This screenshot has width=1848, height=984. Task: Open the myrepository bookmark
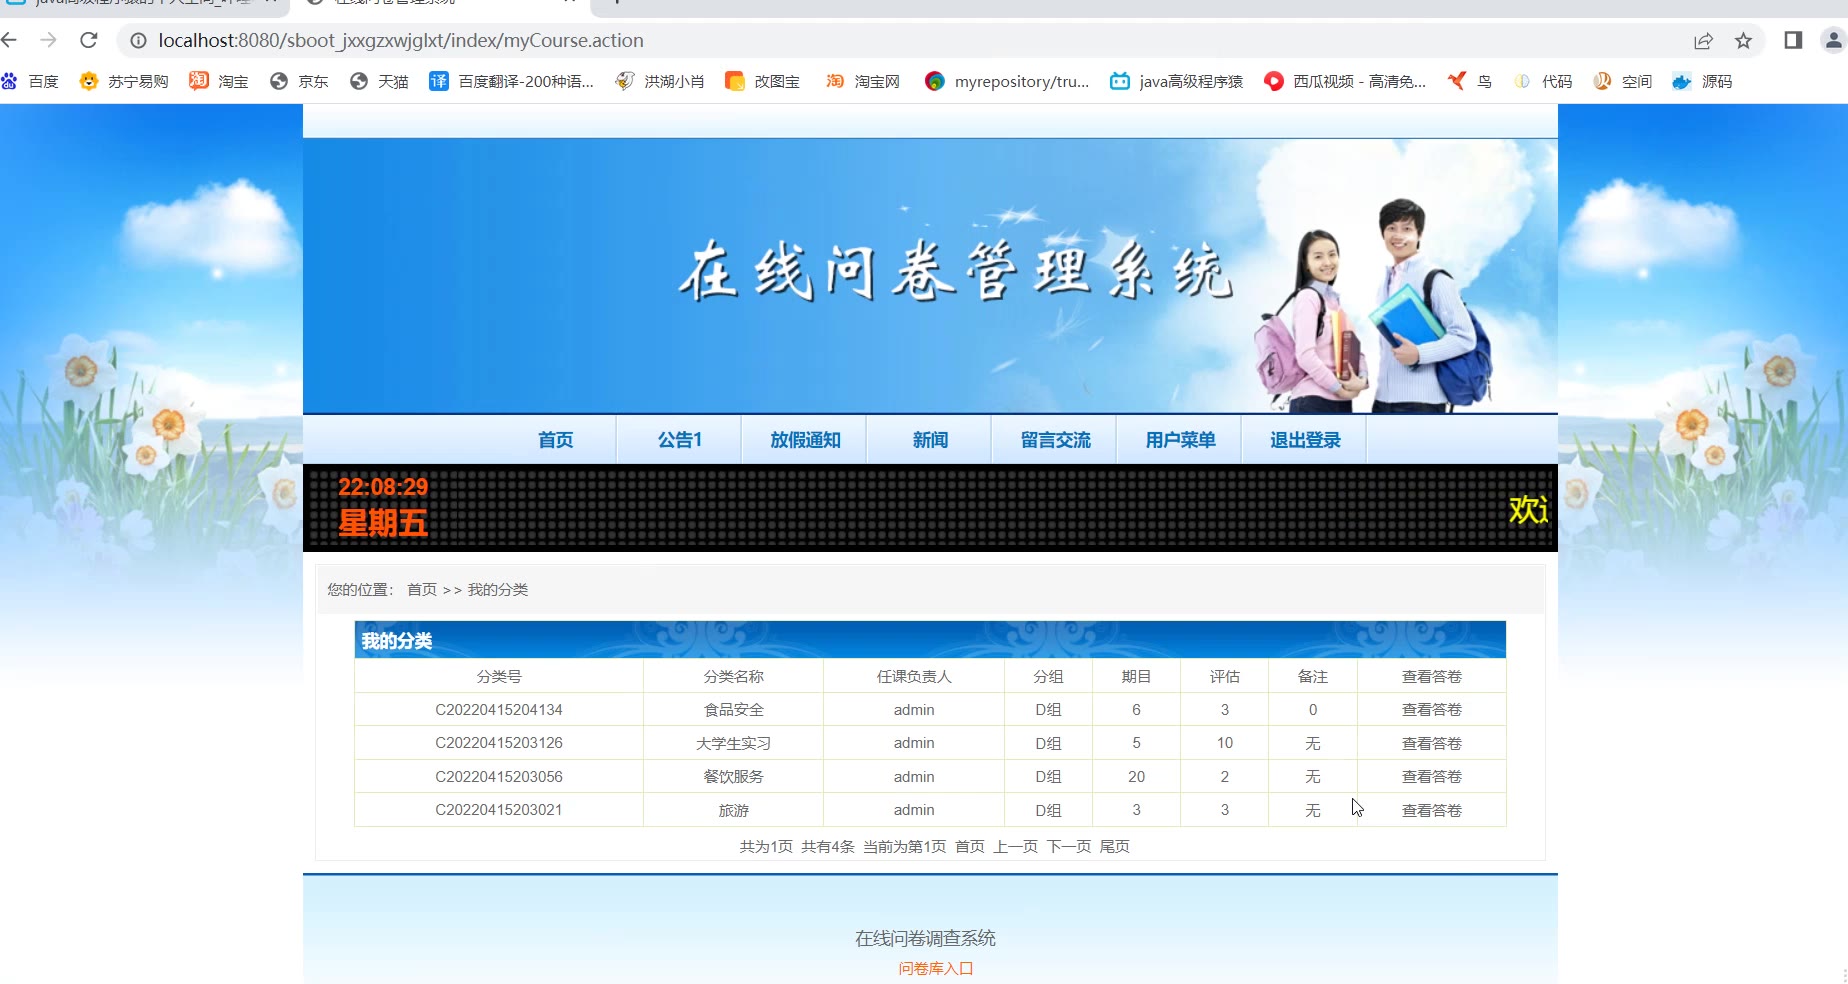pos(1007,81)
